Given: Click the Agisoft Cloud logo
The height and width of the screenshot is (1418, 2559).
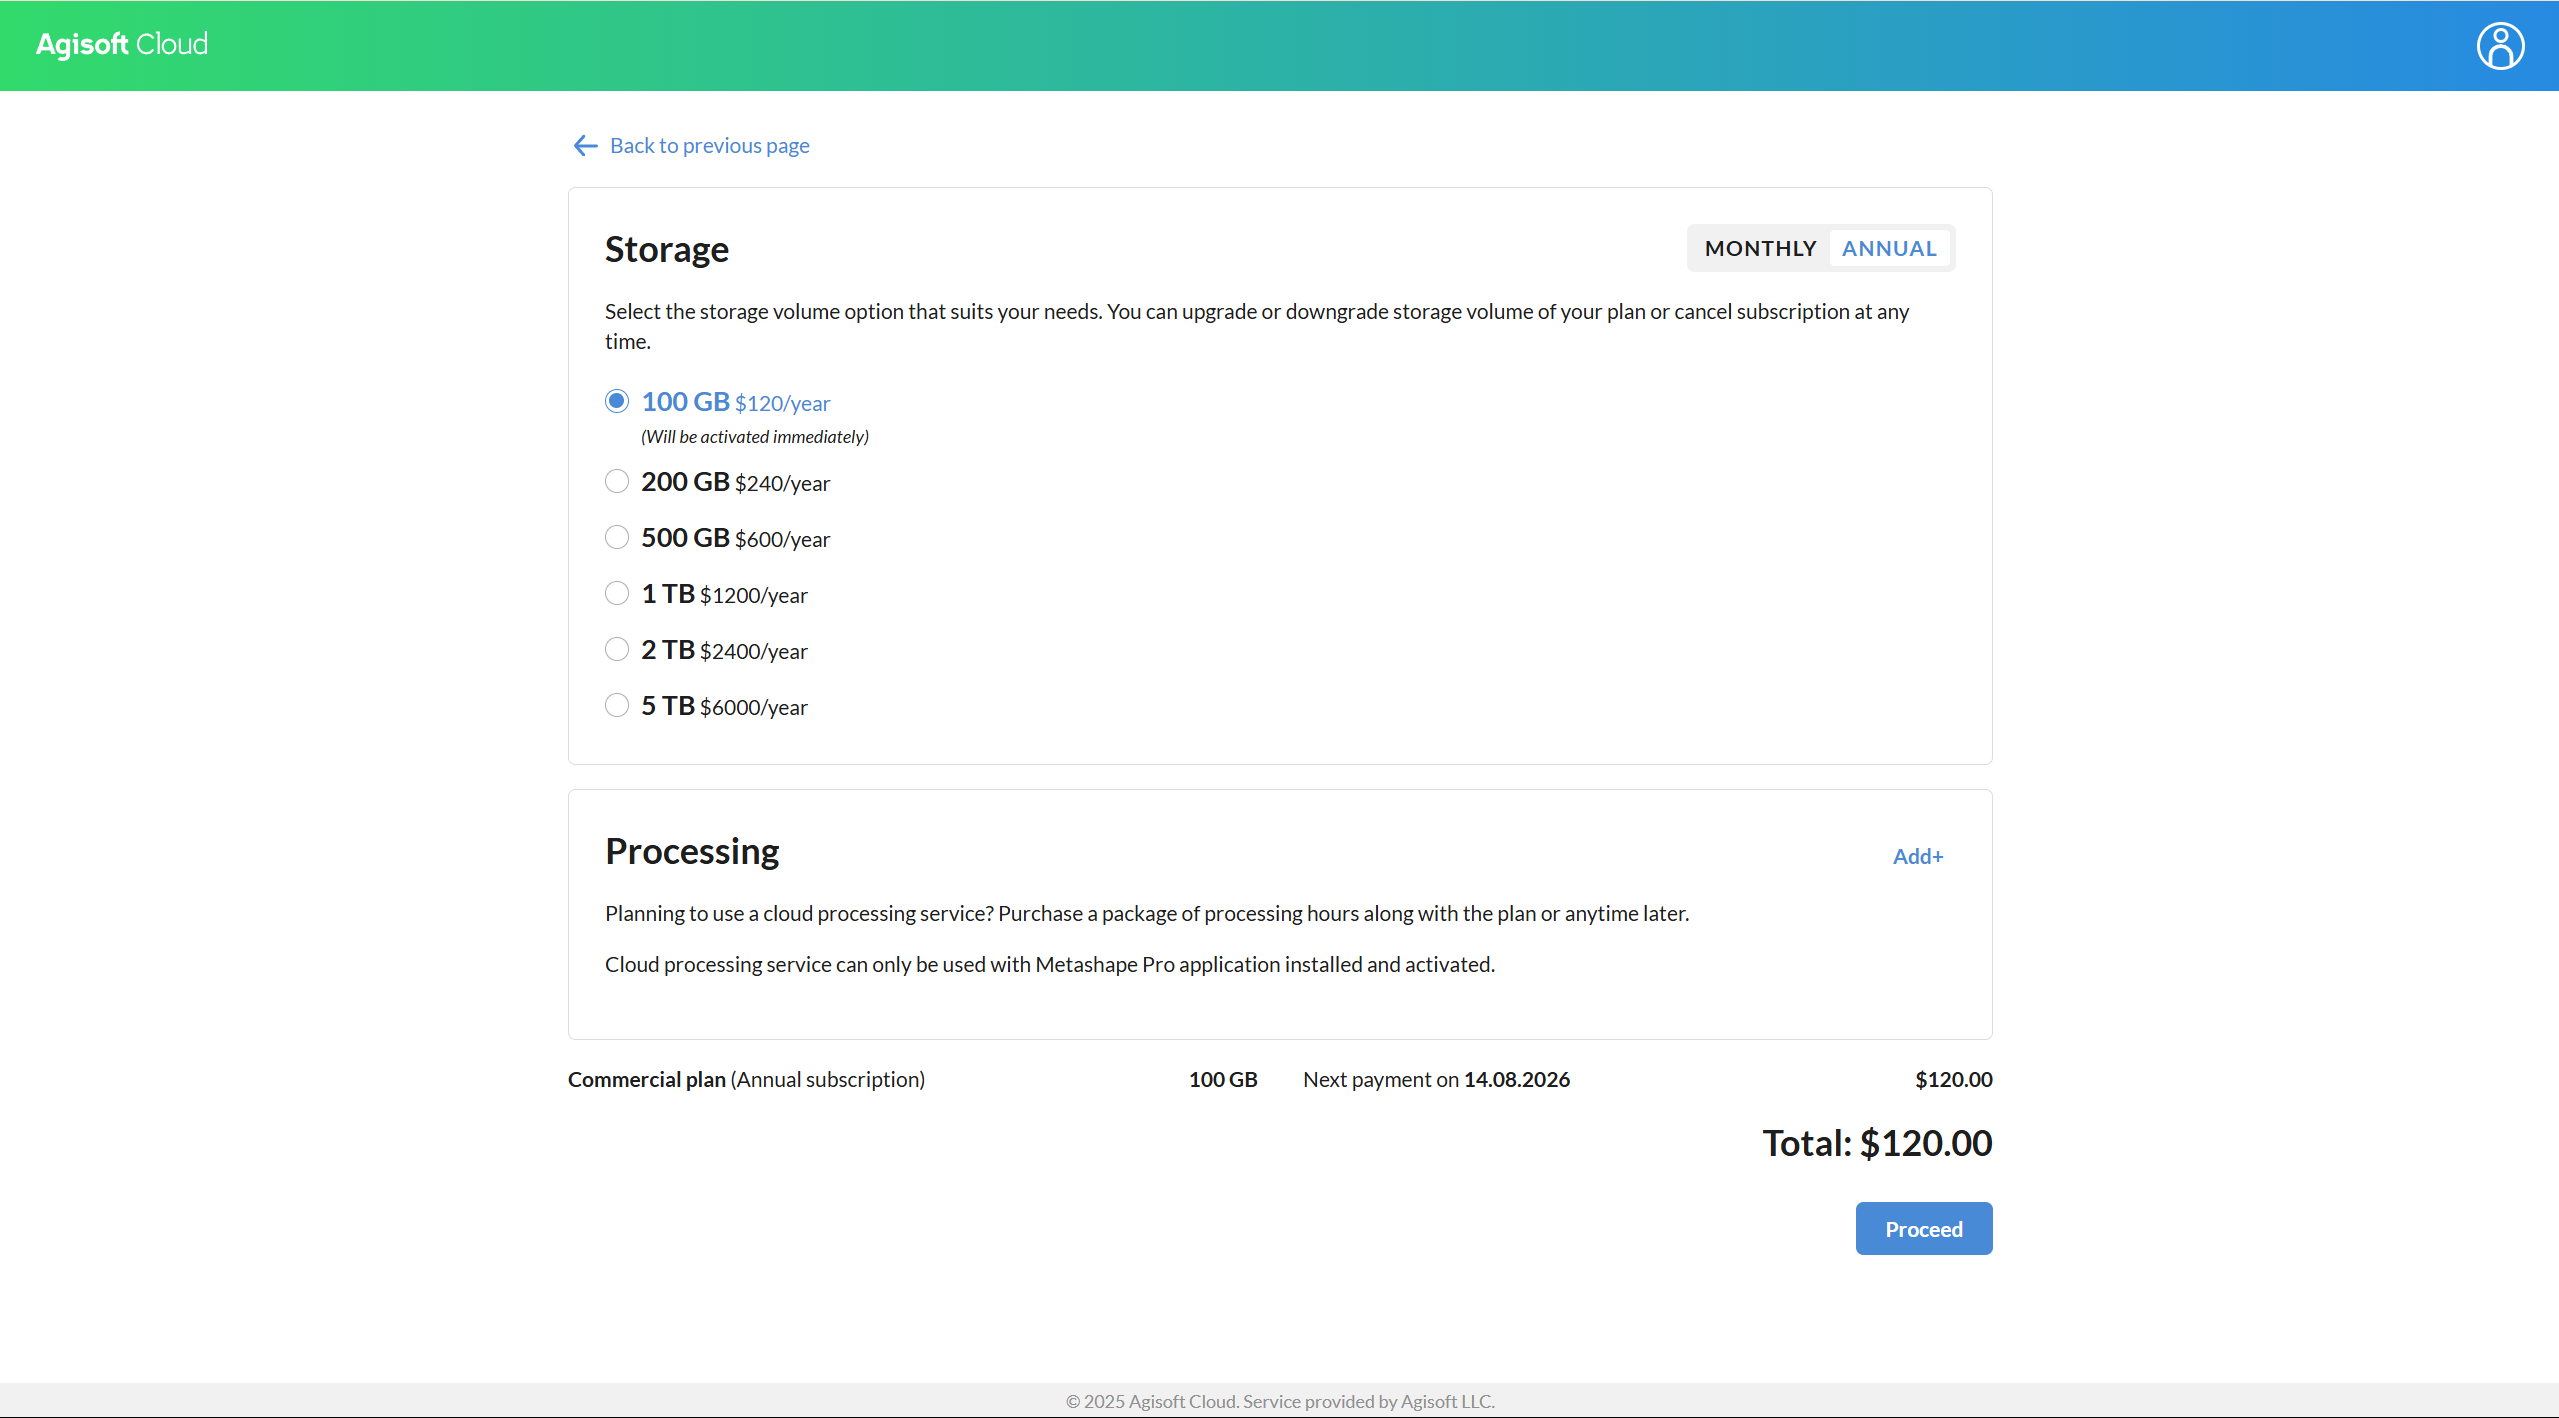Looking at the screenshot, I should [122, 44].
